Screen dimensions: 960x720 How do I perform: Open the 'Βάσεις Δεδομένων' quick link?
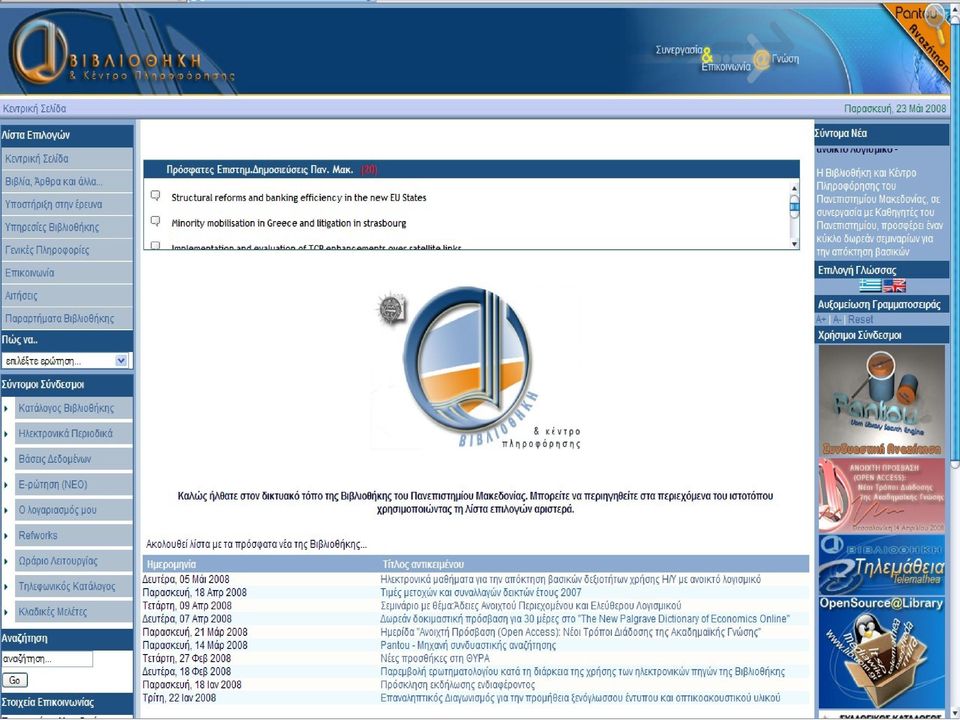coord(74,459)
